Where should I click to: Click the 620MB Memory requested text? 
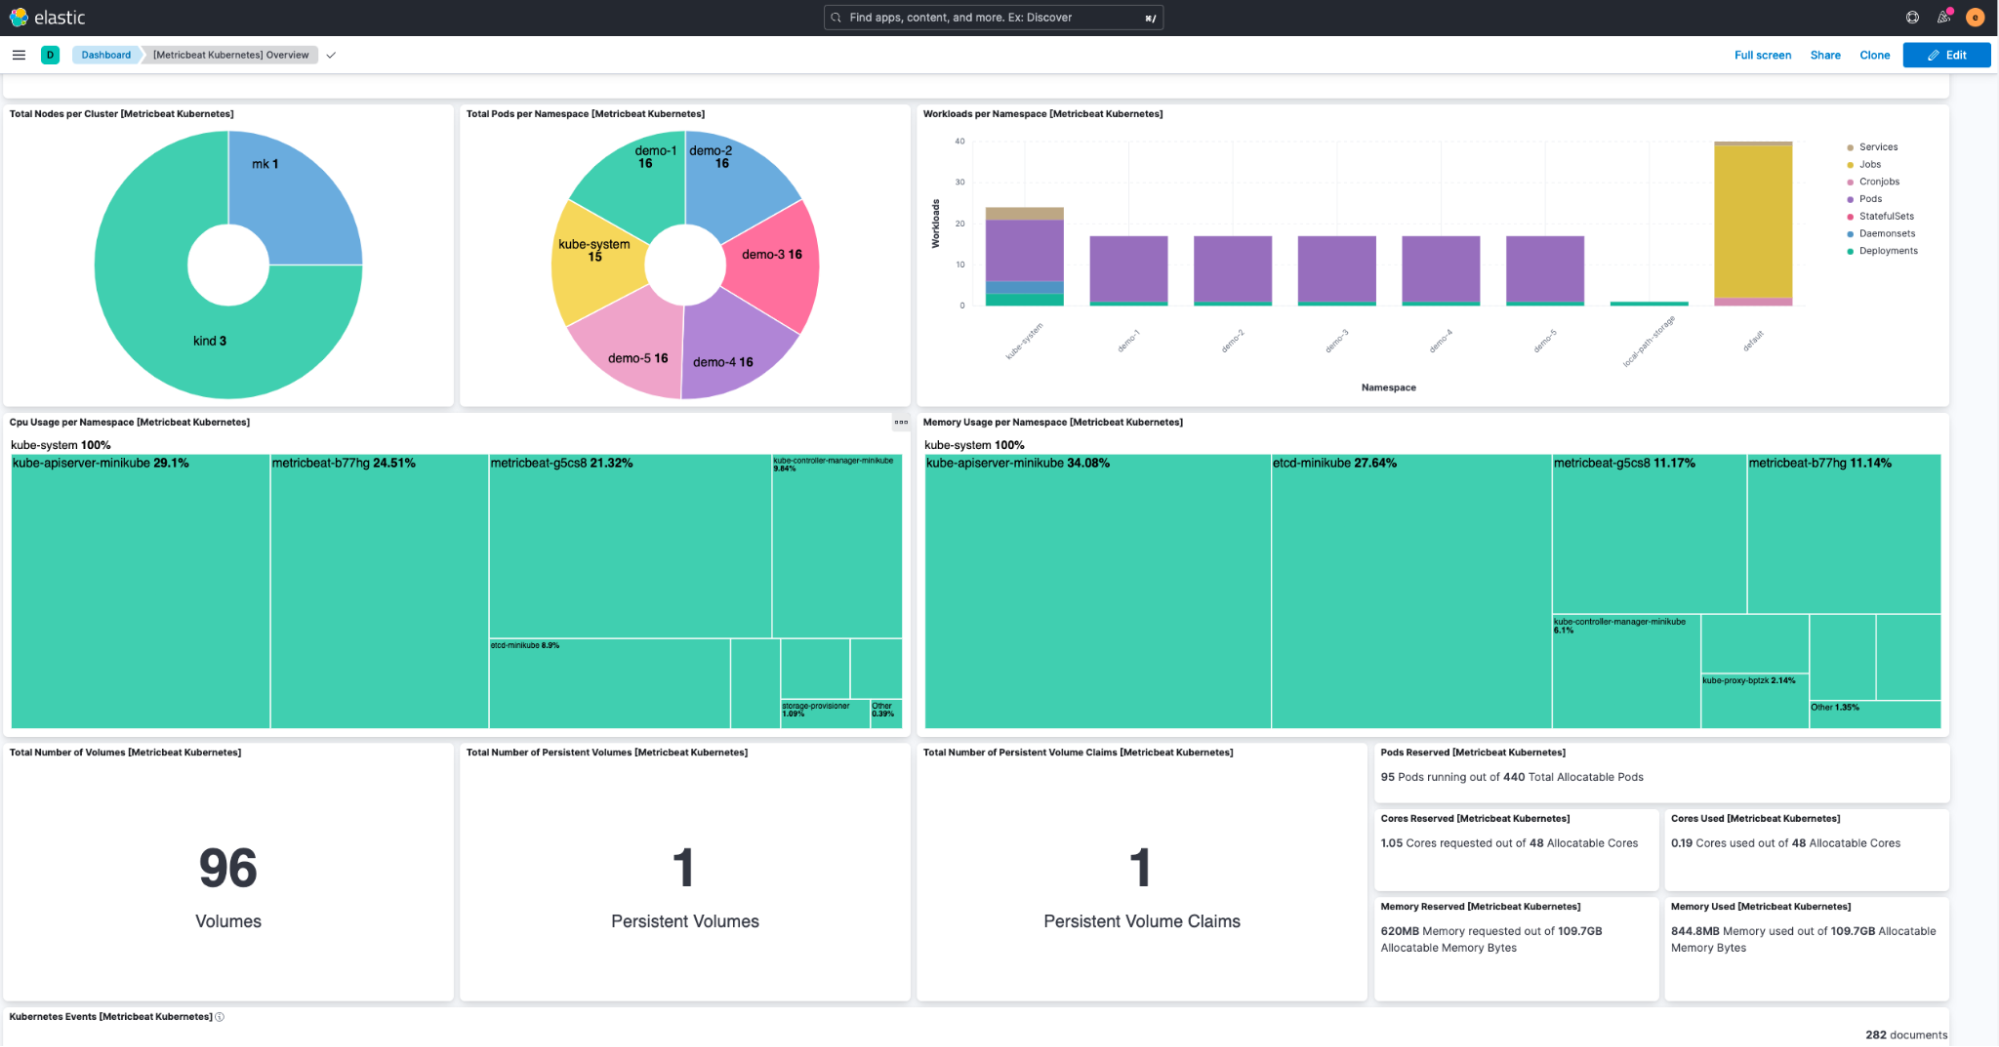(x=1491, y=939)
